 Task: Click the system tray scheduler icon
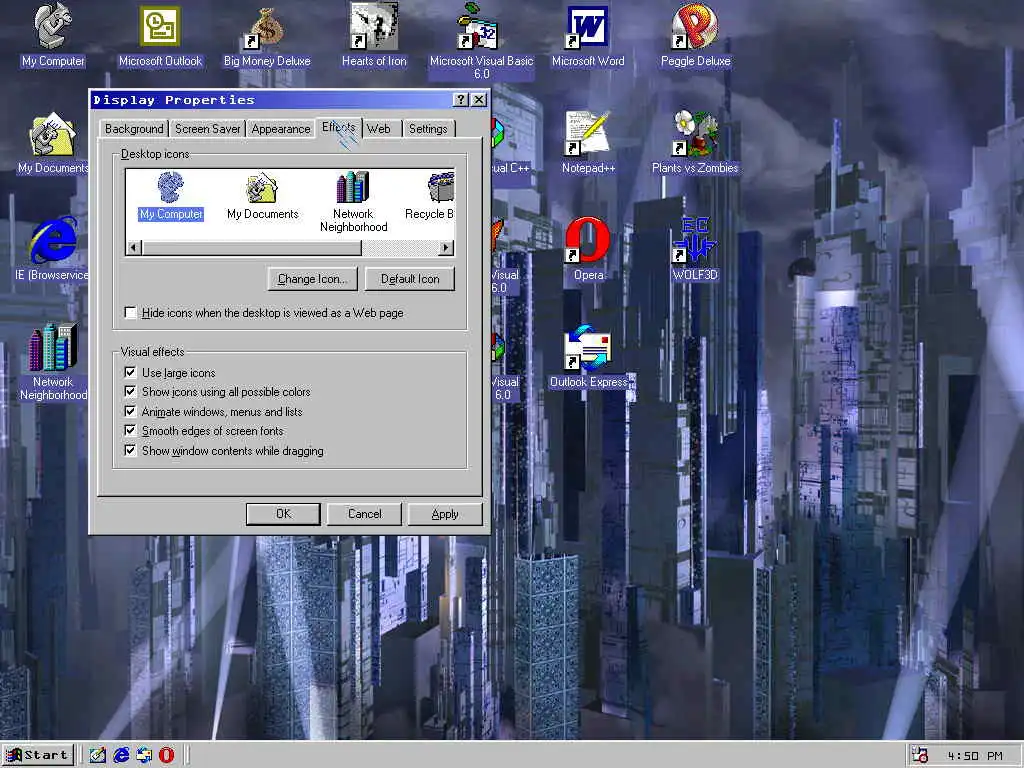coord(920,756)
